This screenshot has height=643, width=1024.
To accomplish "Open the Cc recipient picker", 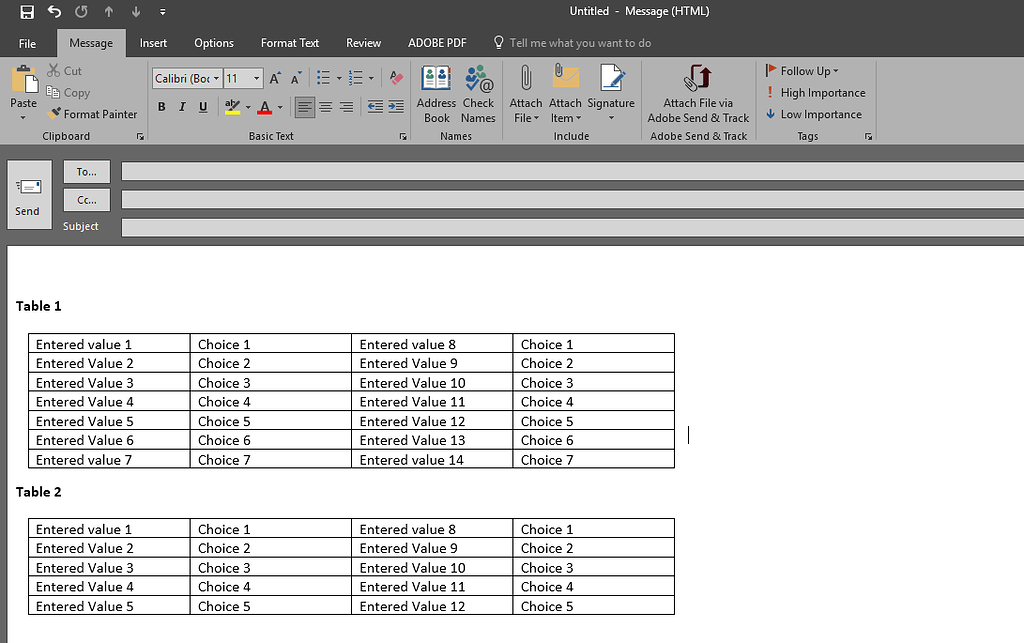I will 86,199.
